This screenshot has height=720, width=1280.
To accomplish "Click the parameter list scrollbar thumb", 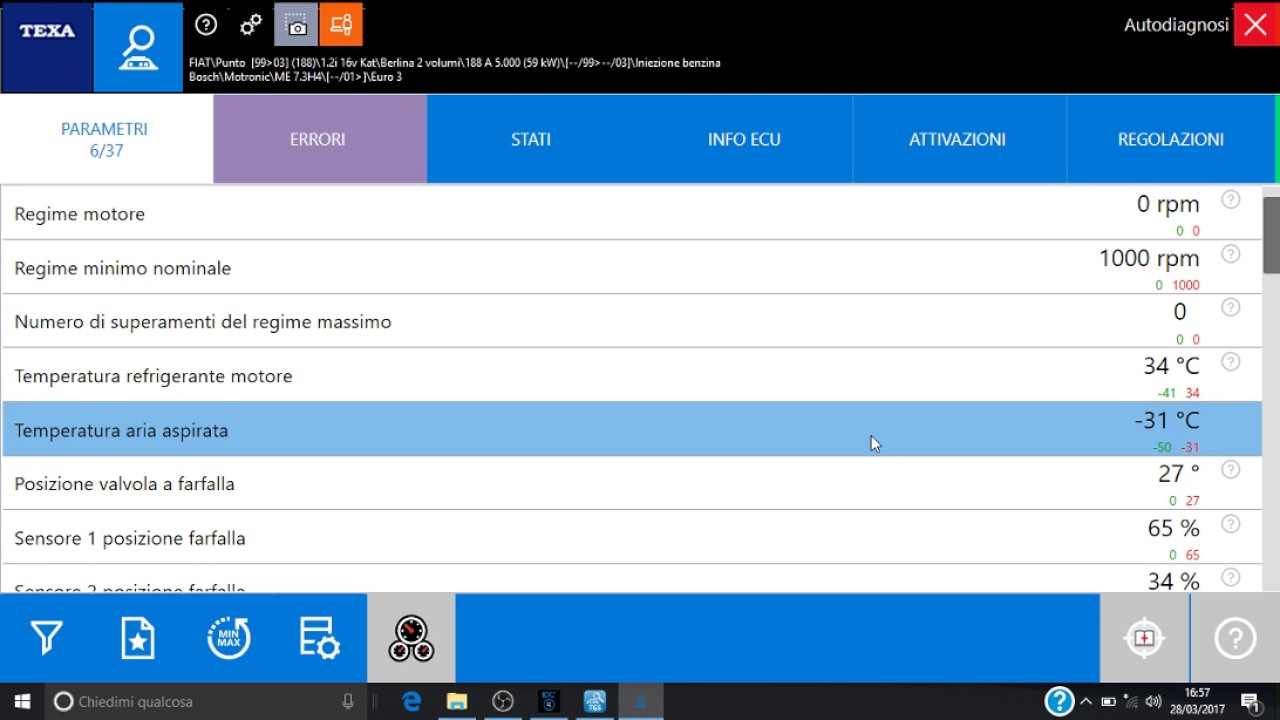I will coord(1271,235).
